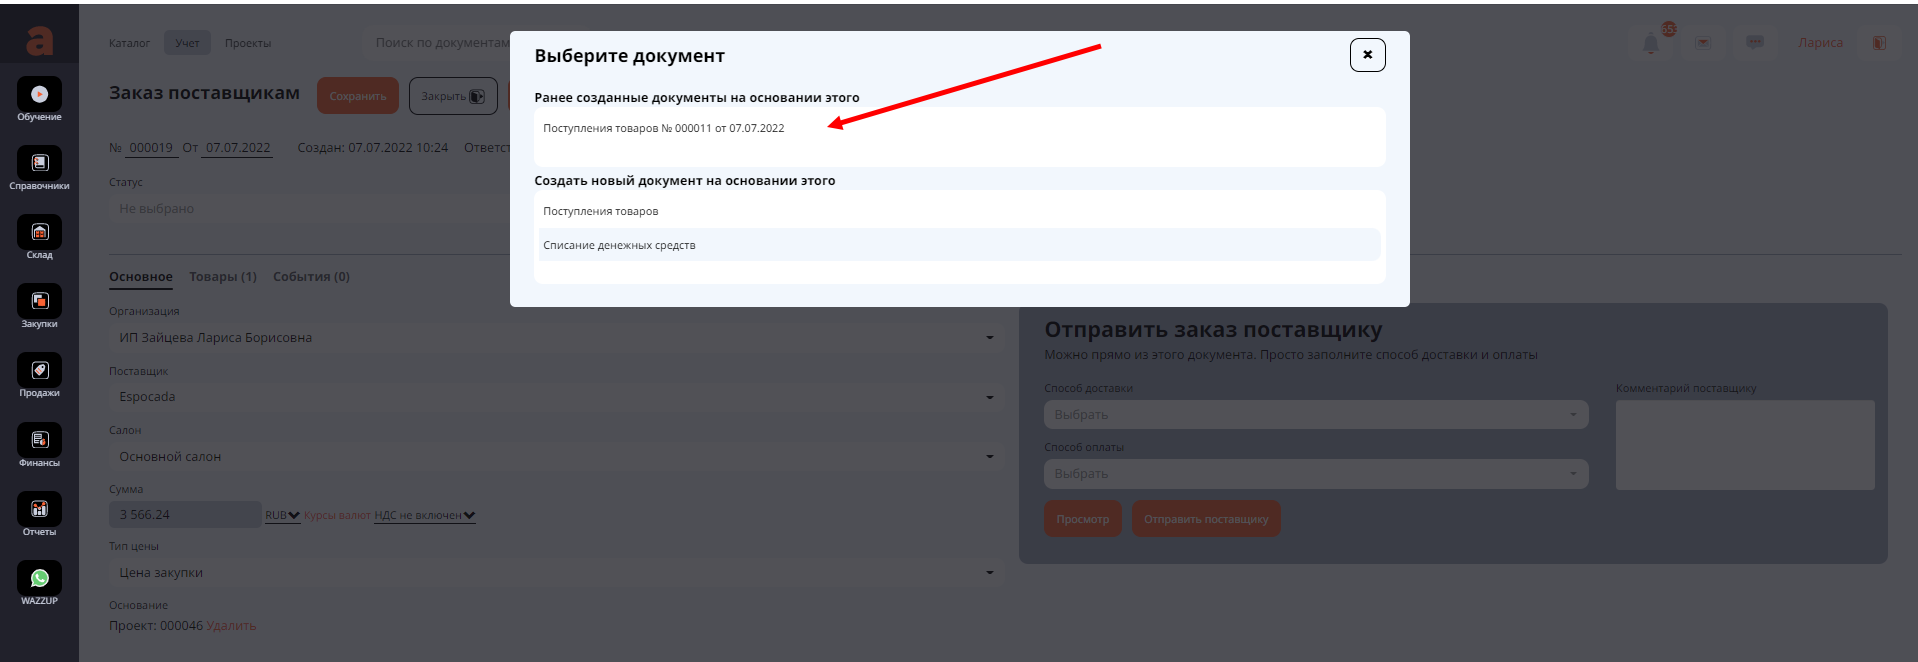Open the Закупки sidebar icon
This screenshot has height=662, width=1918.
pos(39,303)
